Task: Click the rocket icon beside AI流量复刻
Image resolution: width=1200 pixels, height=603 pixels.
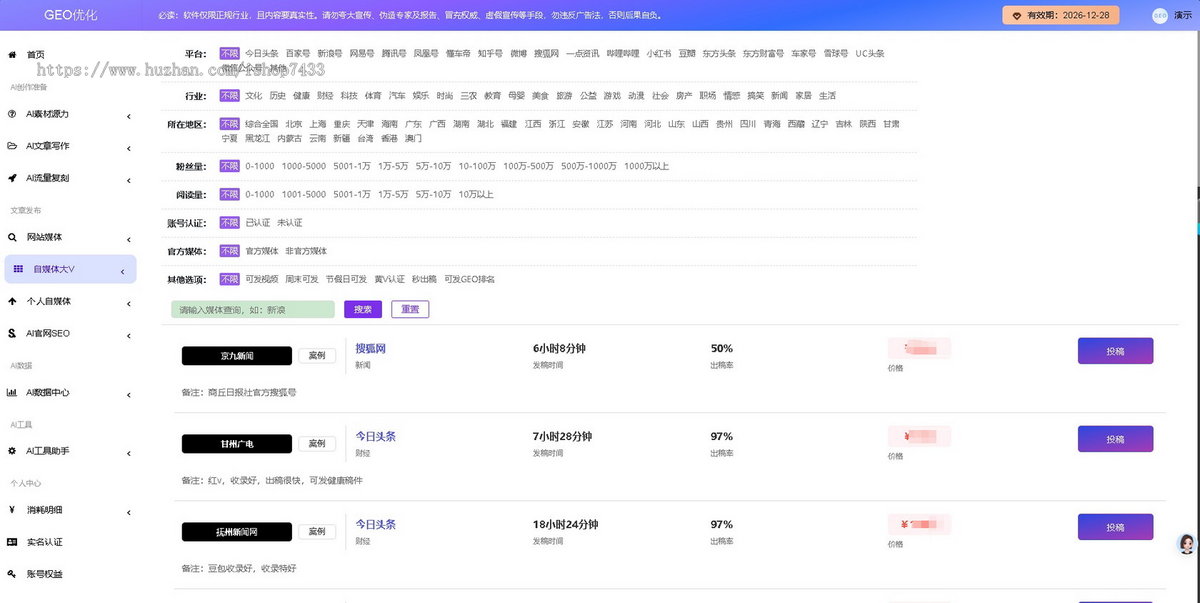Action: [x=12, y=178]
